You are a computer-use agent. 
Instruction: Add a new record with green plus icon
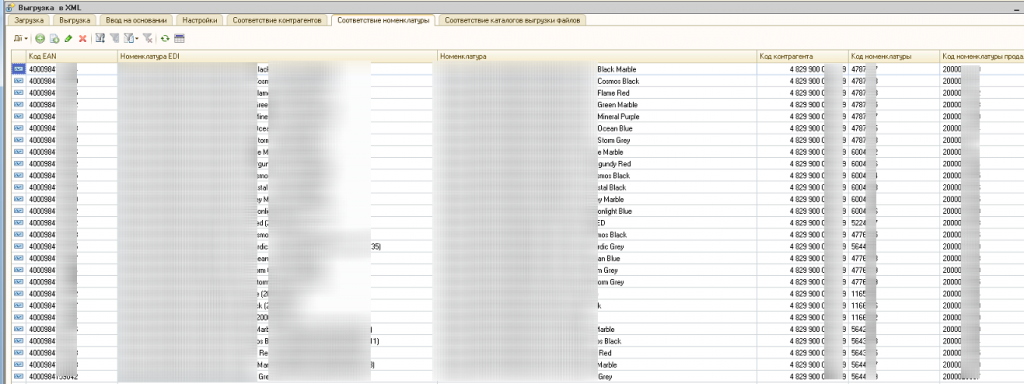click(40, 39)
